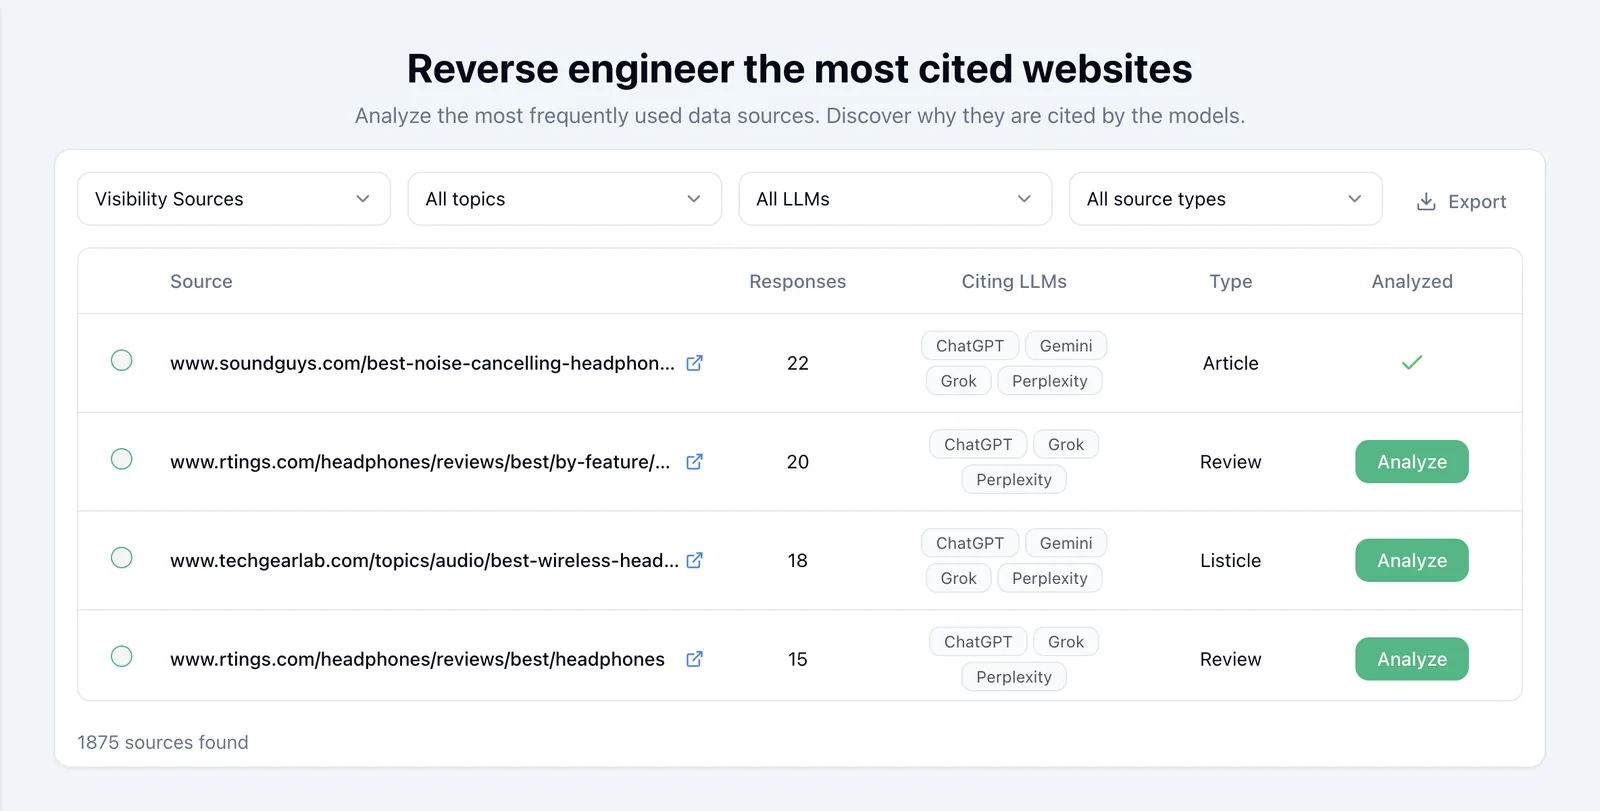Select the techgearlab.com row radio button
The width and height of the screenshot is (1600, 811).
point(122,557)
